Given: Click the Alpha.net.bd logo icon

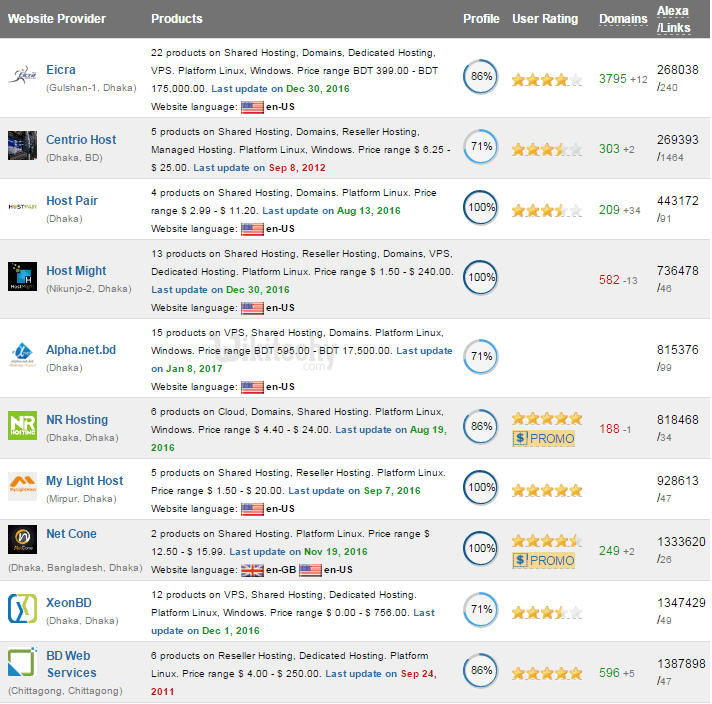Looking at the screenshot, I should pos(22,355).
